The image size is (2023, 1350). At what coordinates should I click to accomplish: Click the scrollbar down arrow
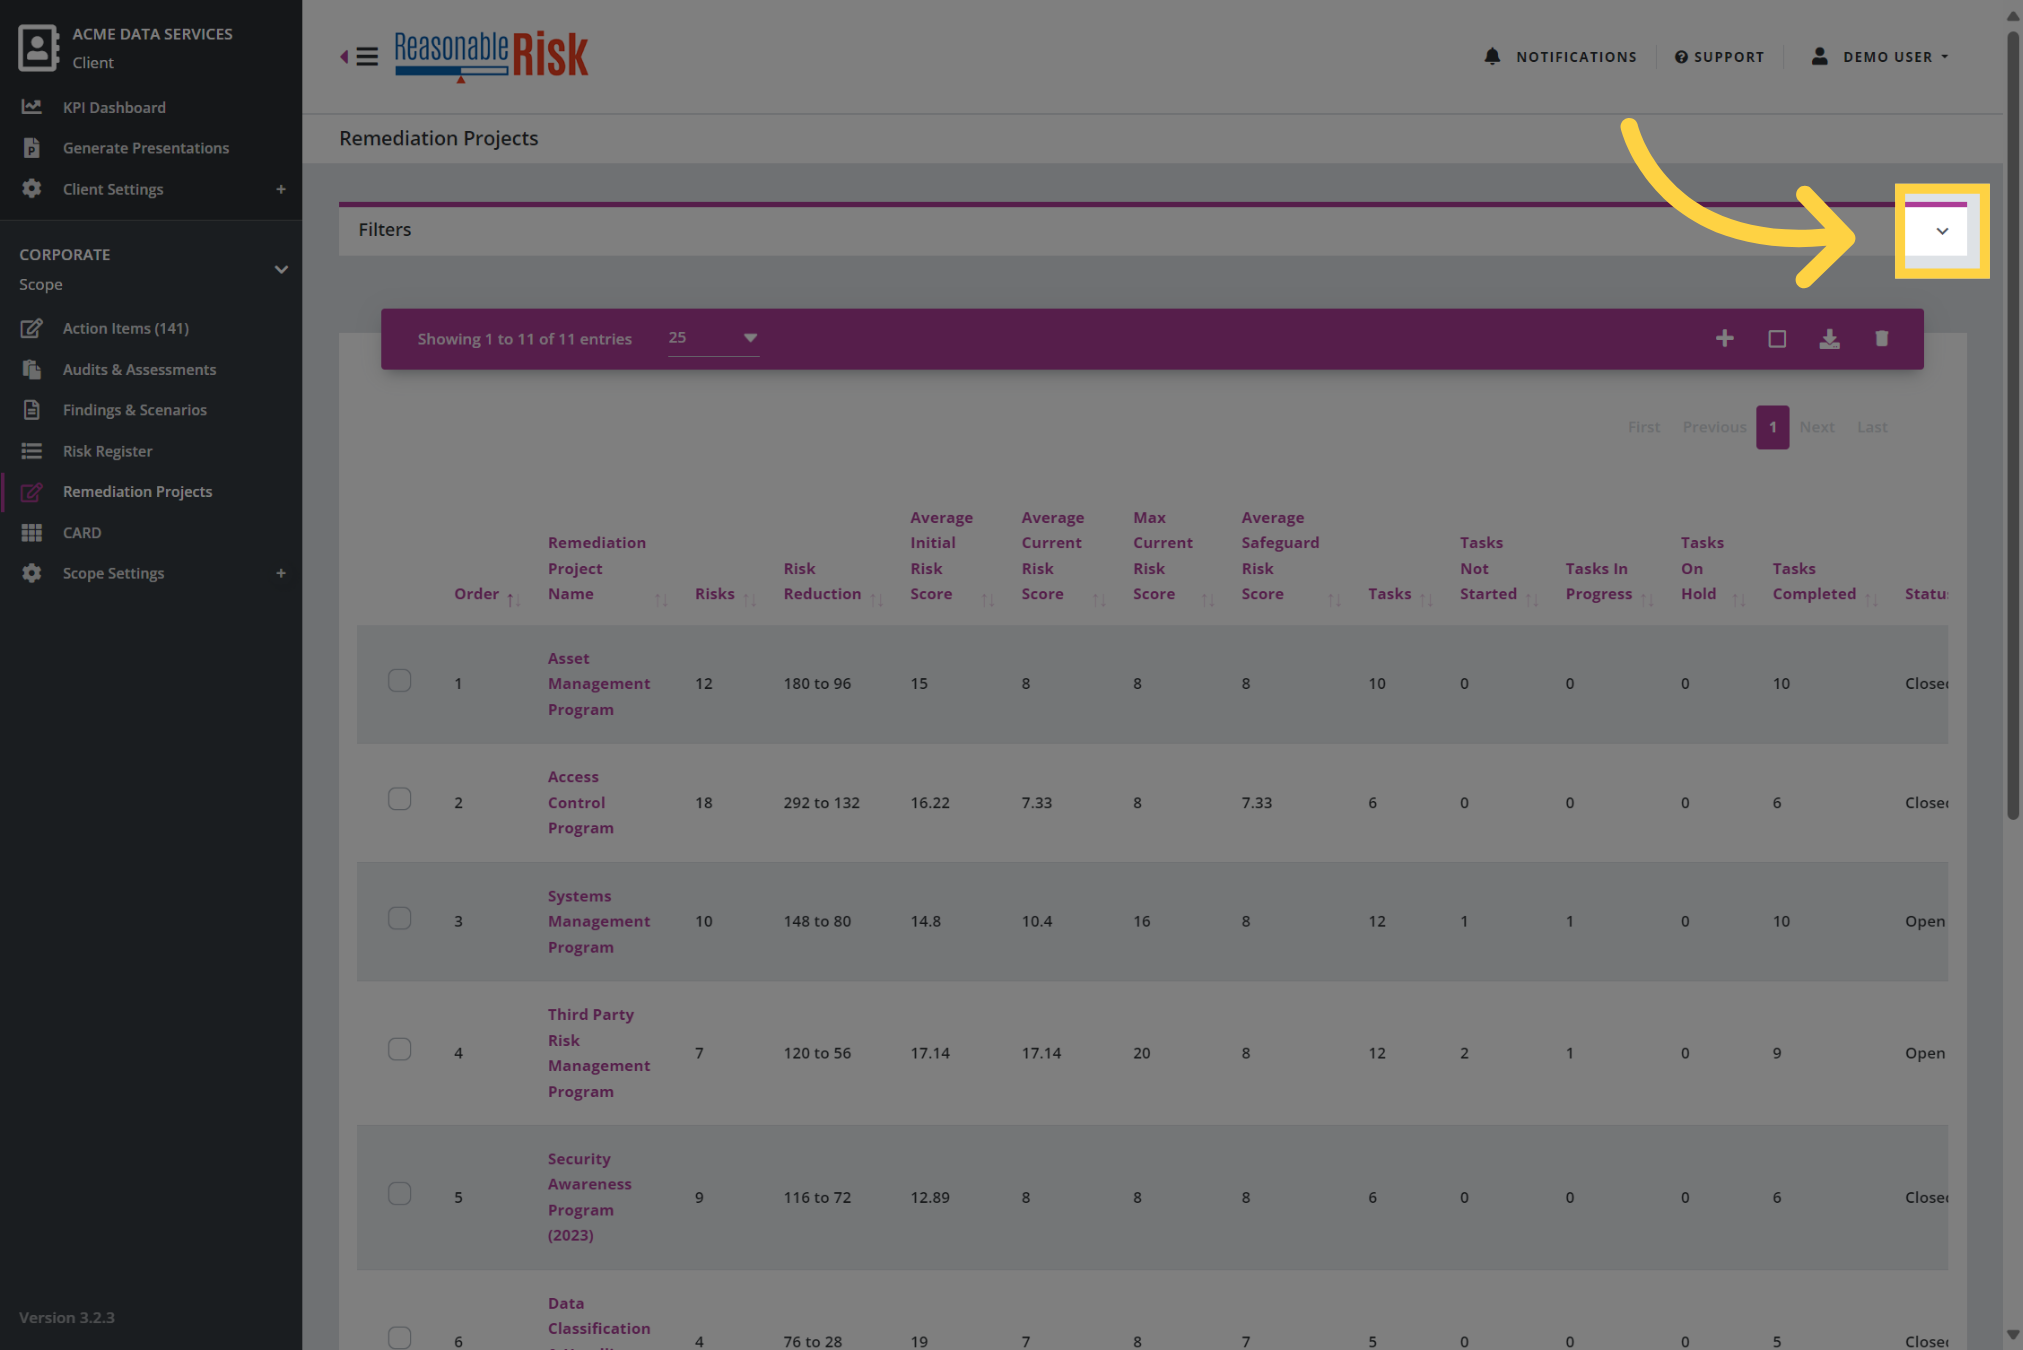coord(2012,1335)
